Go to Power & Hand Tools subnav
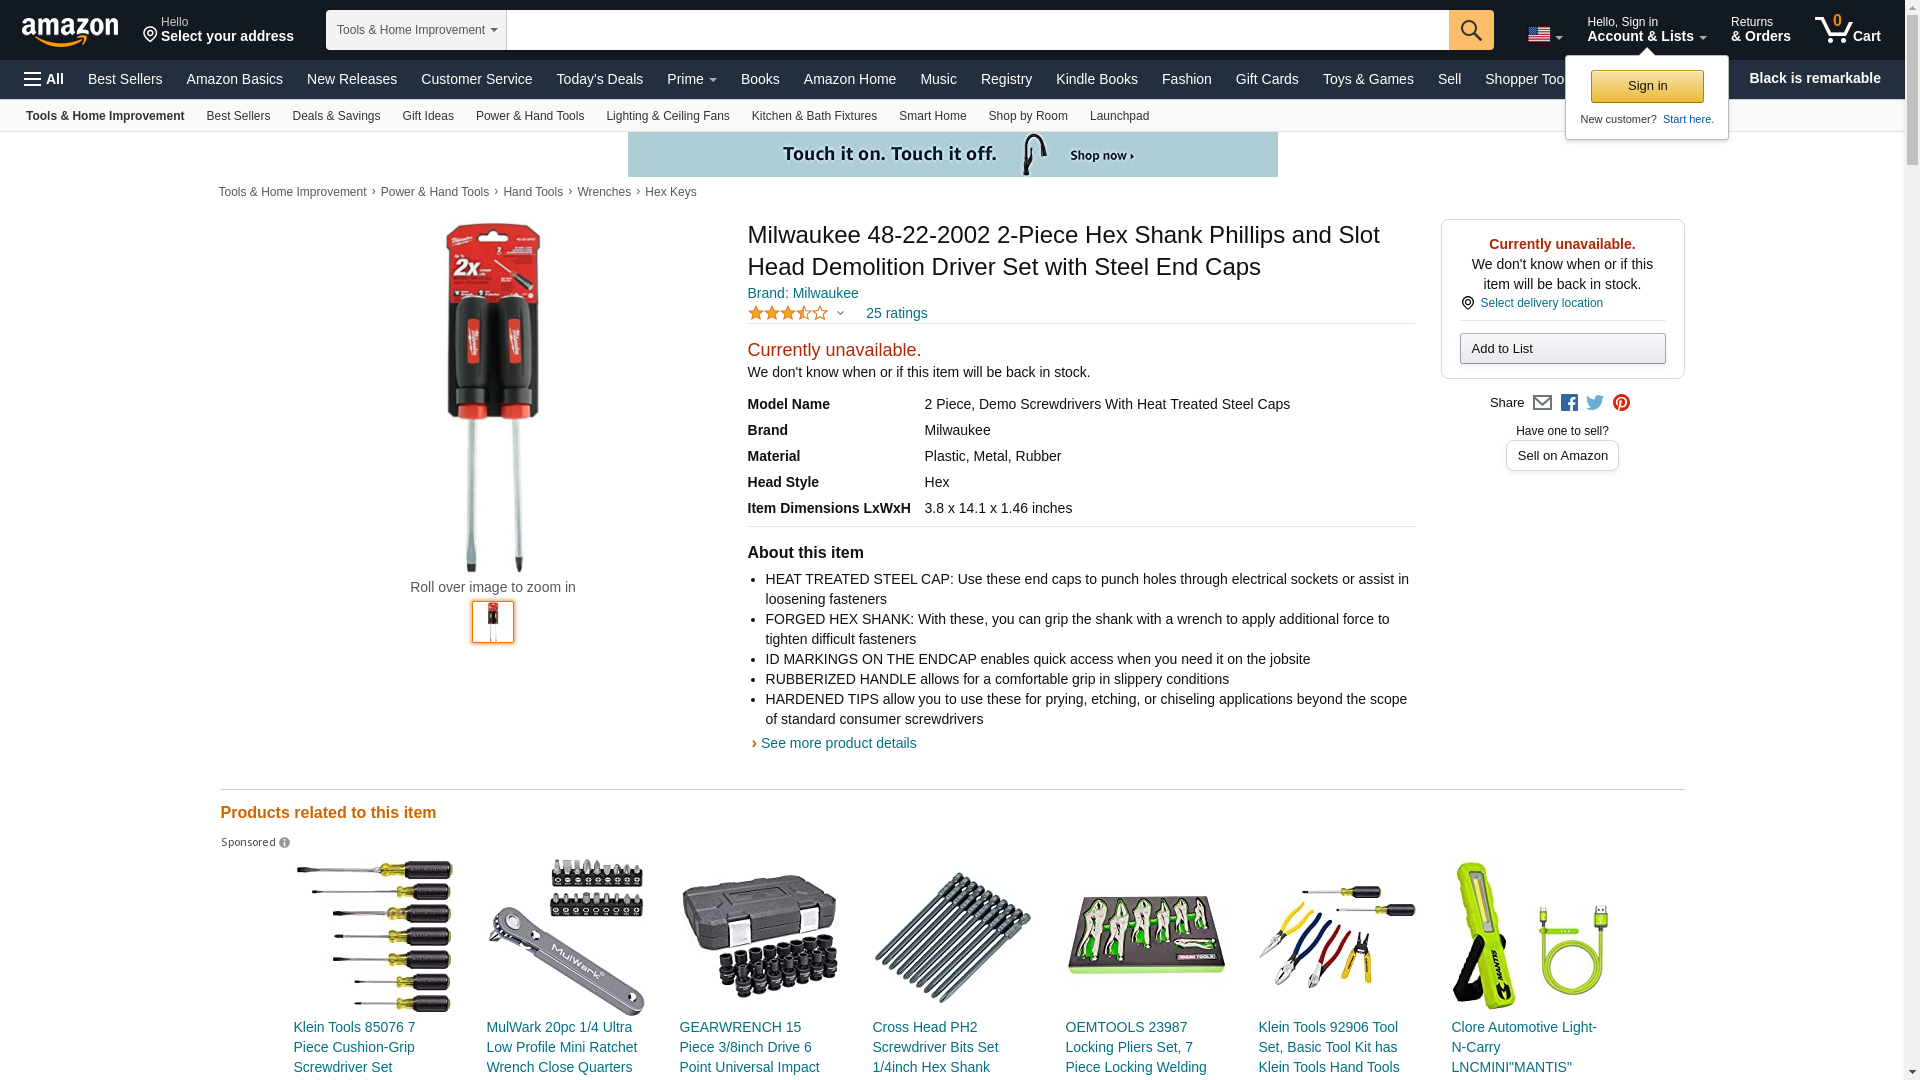Image resolution: width=1920 pixels, height=1080 pixels. tap(530, 116)
